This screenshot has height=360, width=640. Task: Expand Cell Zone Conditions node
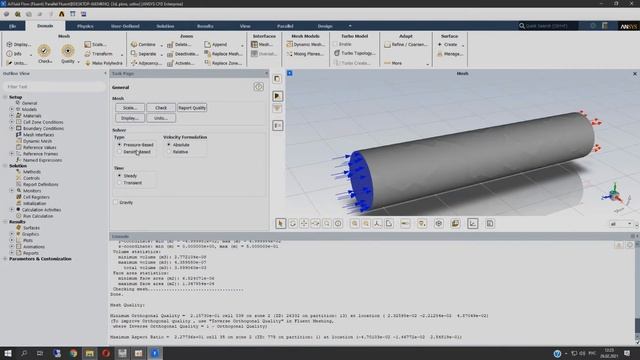pos(11,122)
